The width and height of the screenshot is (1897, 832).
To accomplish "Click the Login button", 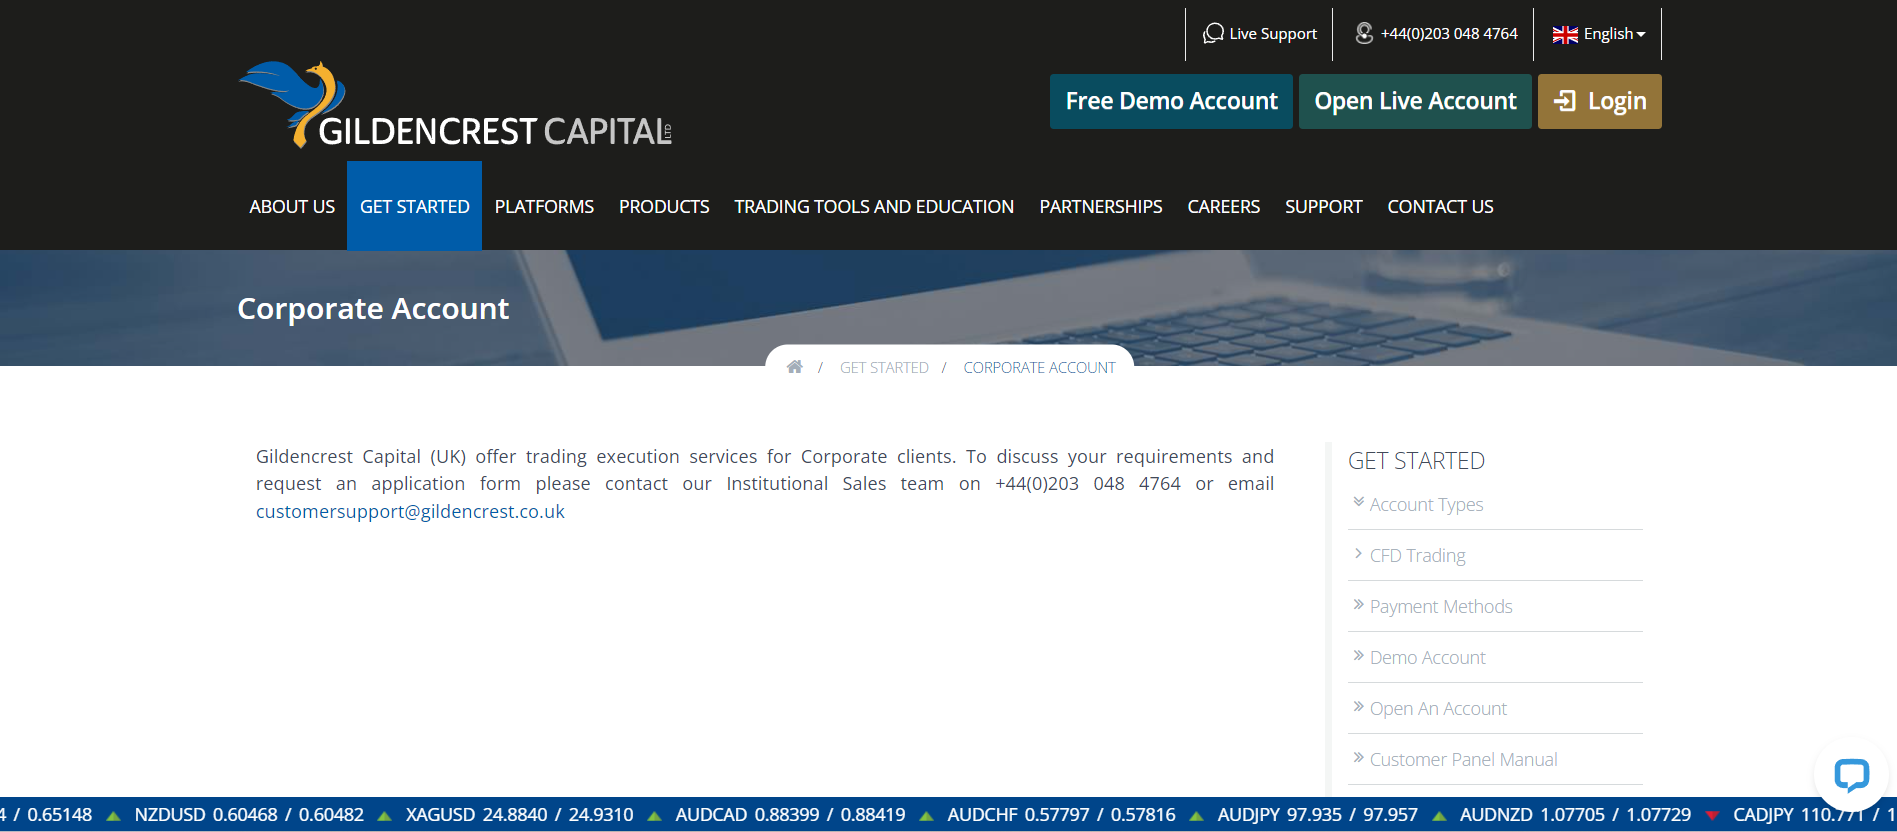I will click(1600, 101).
